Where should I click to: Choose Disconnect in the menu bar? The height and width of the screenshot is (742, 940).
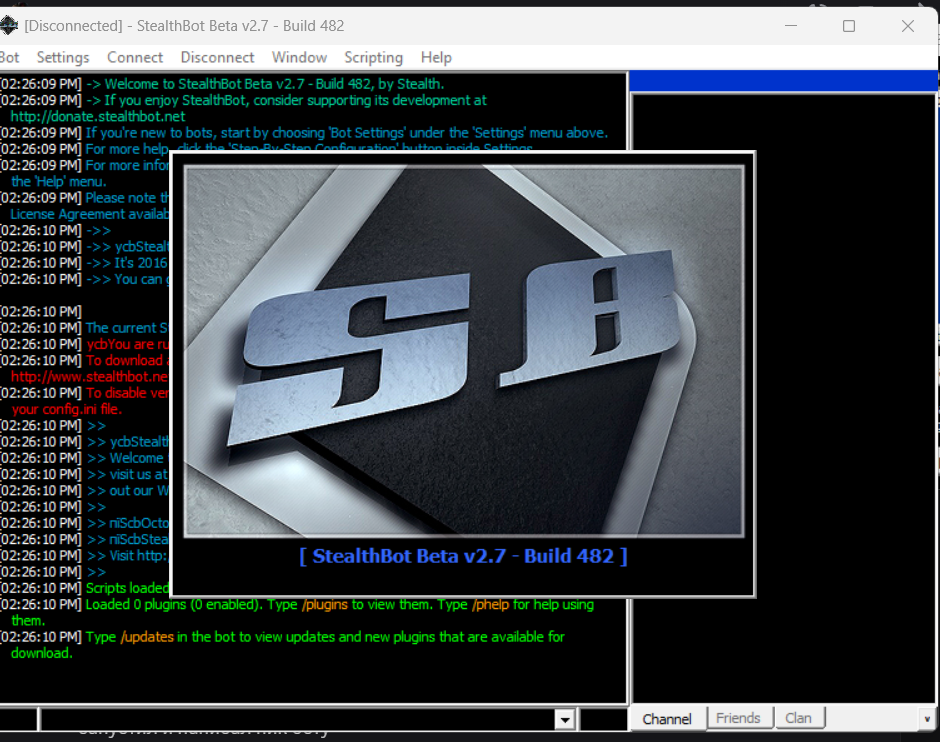point(218,58)
